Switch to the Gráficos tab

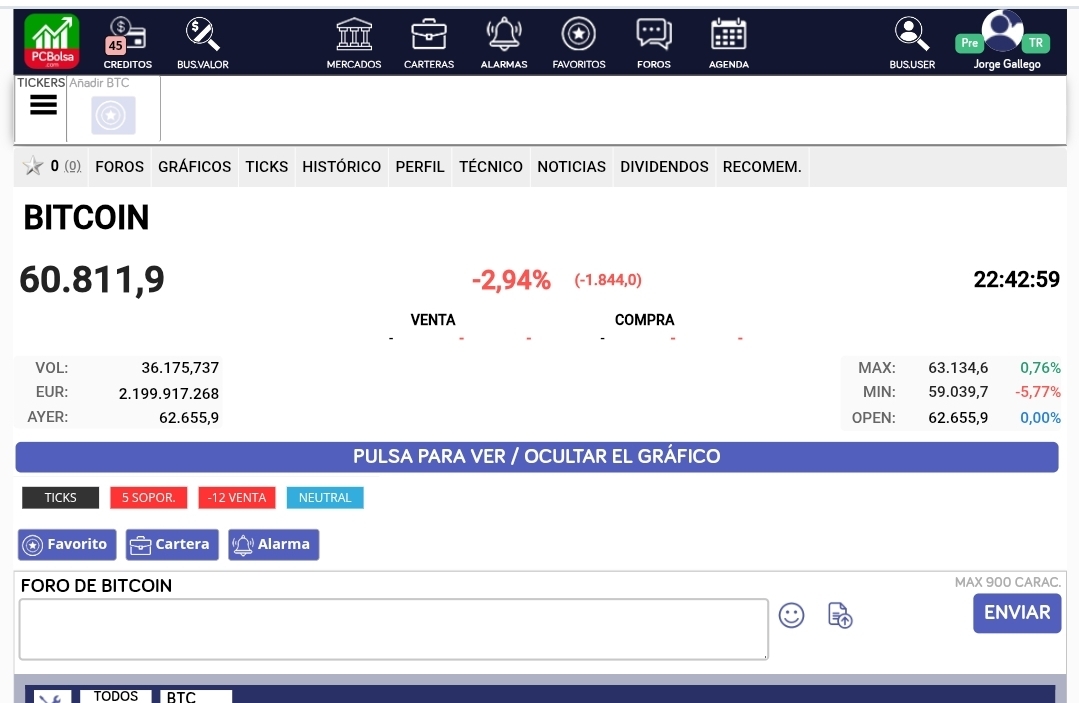(x=195, y=166)
